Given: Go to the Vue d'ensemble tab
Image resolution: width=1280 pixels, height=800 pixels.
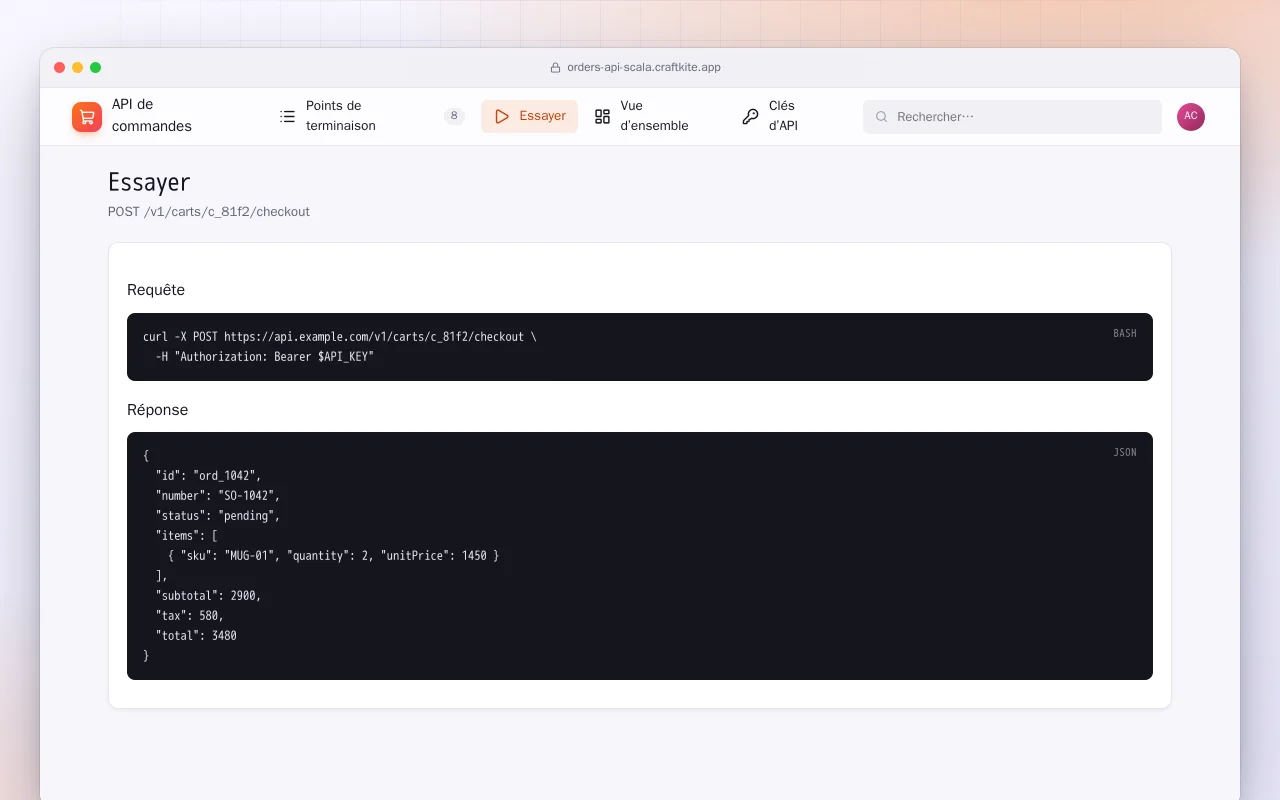Looking at the screenshot, I should (654, 116).
